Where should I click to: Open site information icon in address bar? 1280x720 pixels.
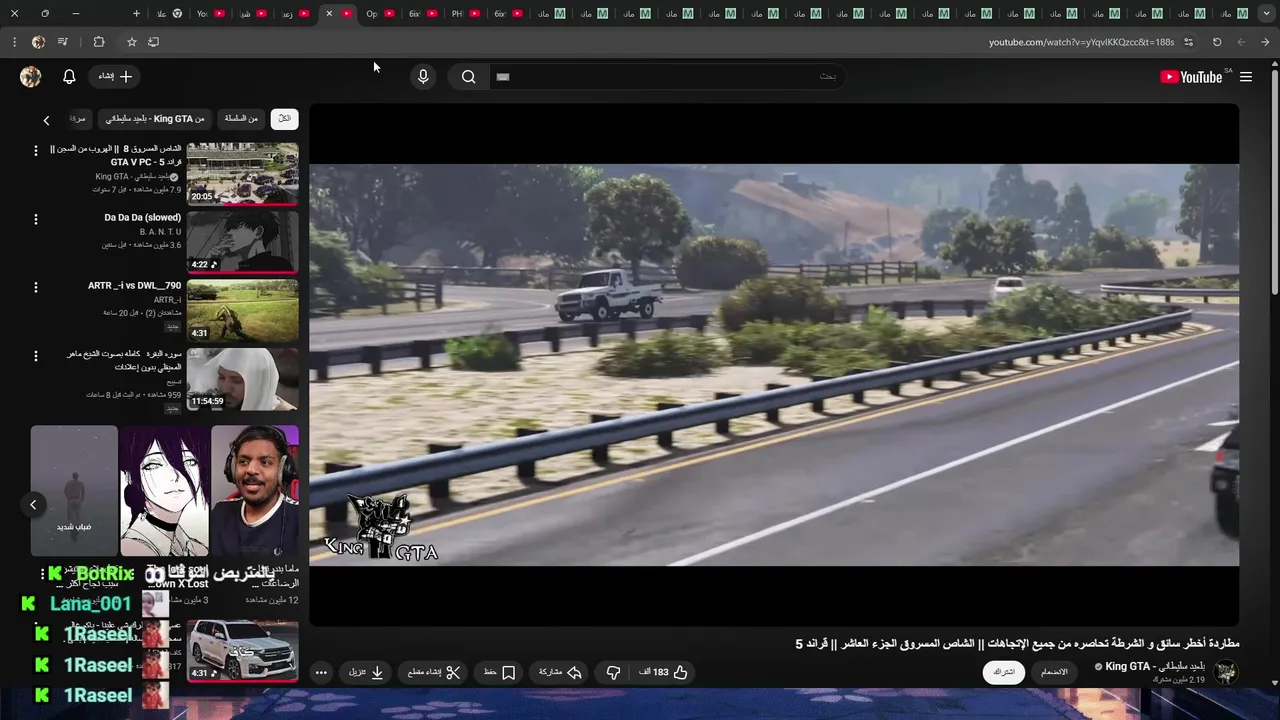[x=1188, y=42]
